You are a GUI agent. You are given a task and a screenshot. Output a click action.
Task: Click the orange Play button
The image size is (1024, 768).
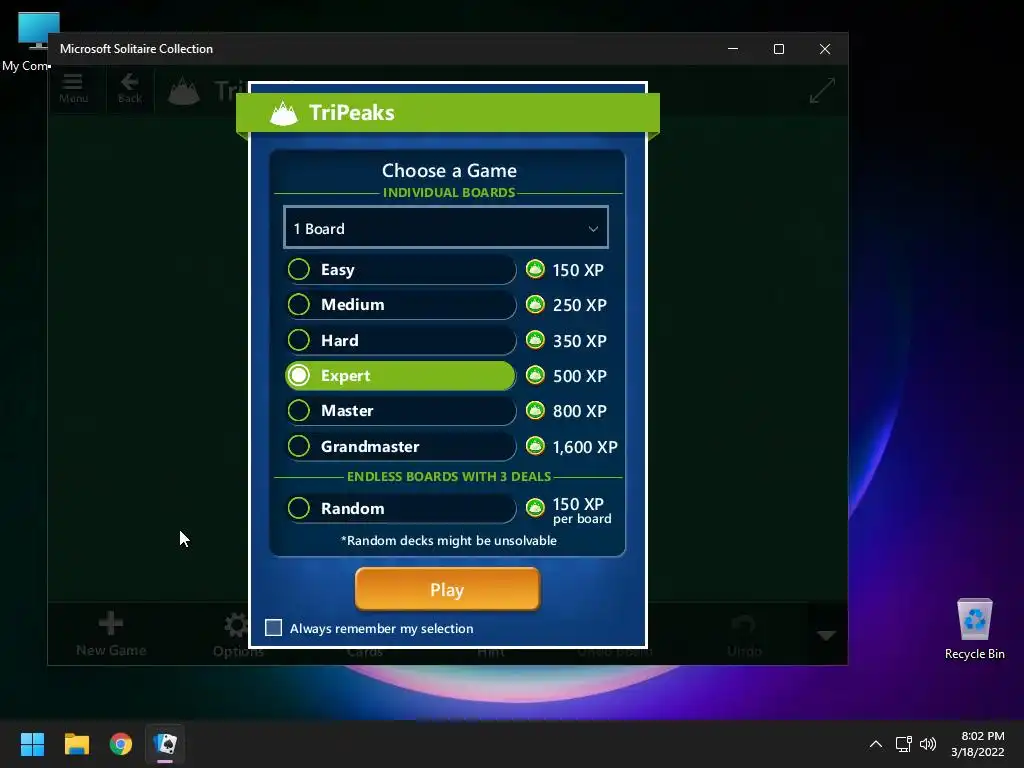(447, 589)
